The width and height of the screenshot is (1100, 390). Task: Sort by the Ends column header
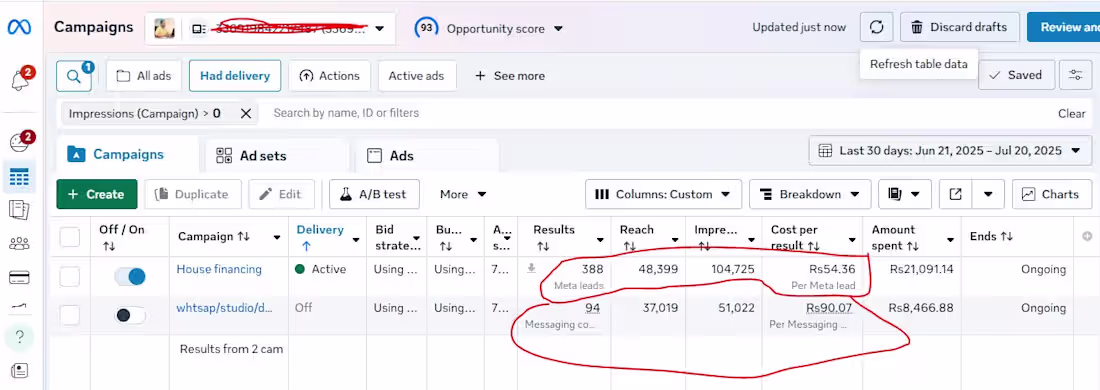991,237
